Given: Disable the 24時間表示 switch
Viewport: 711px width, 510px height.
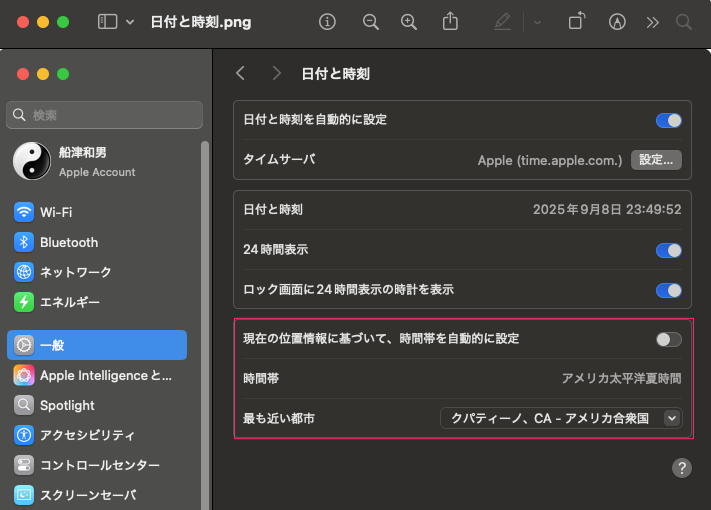Looking at the screenshot, I should [x=668, y=250].
